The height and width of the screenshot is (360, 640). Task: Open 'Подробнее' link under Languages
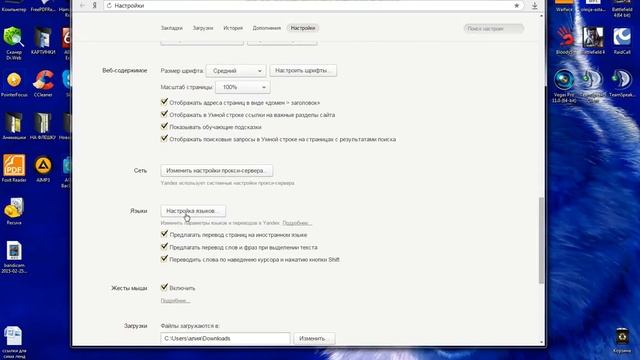tap(297, 223)
